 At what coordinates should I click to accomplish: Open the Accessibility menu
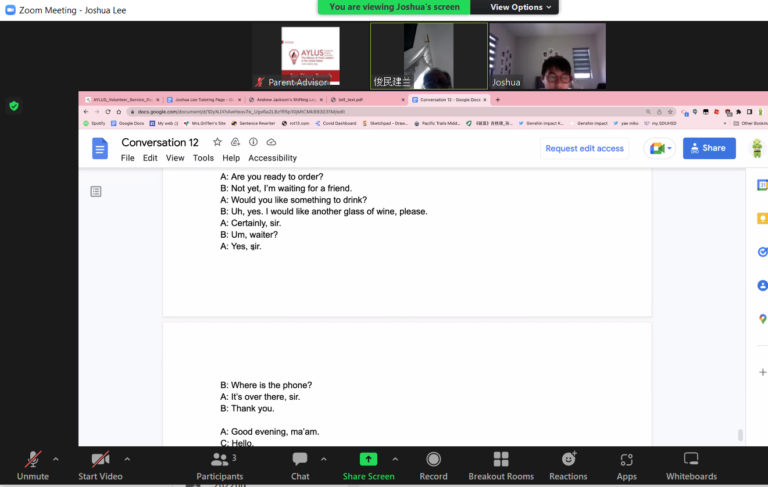(272, 158)
